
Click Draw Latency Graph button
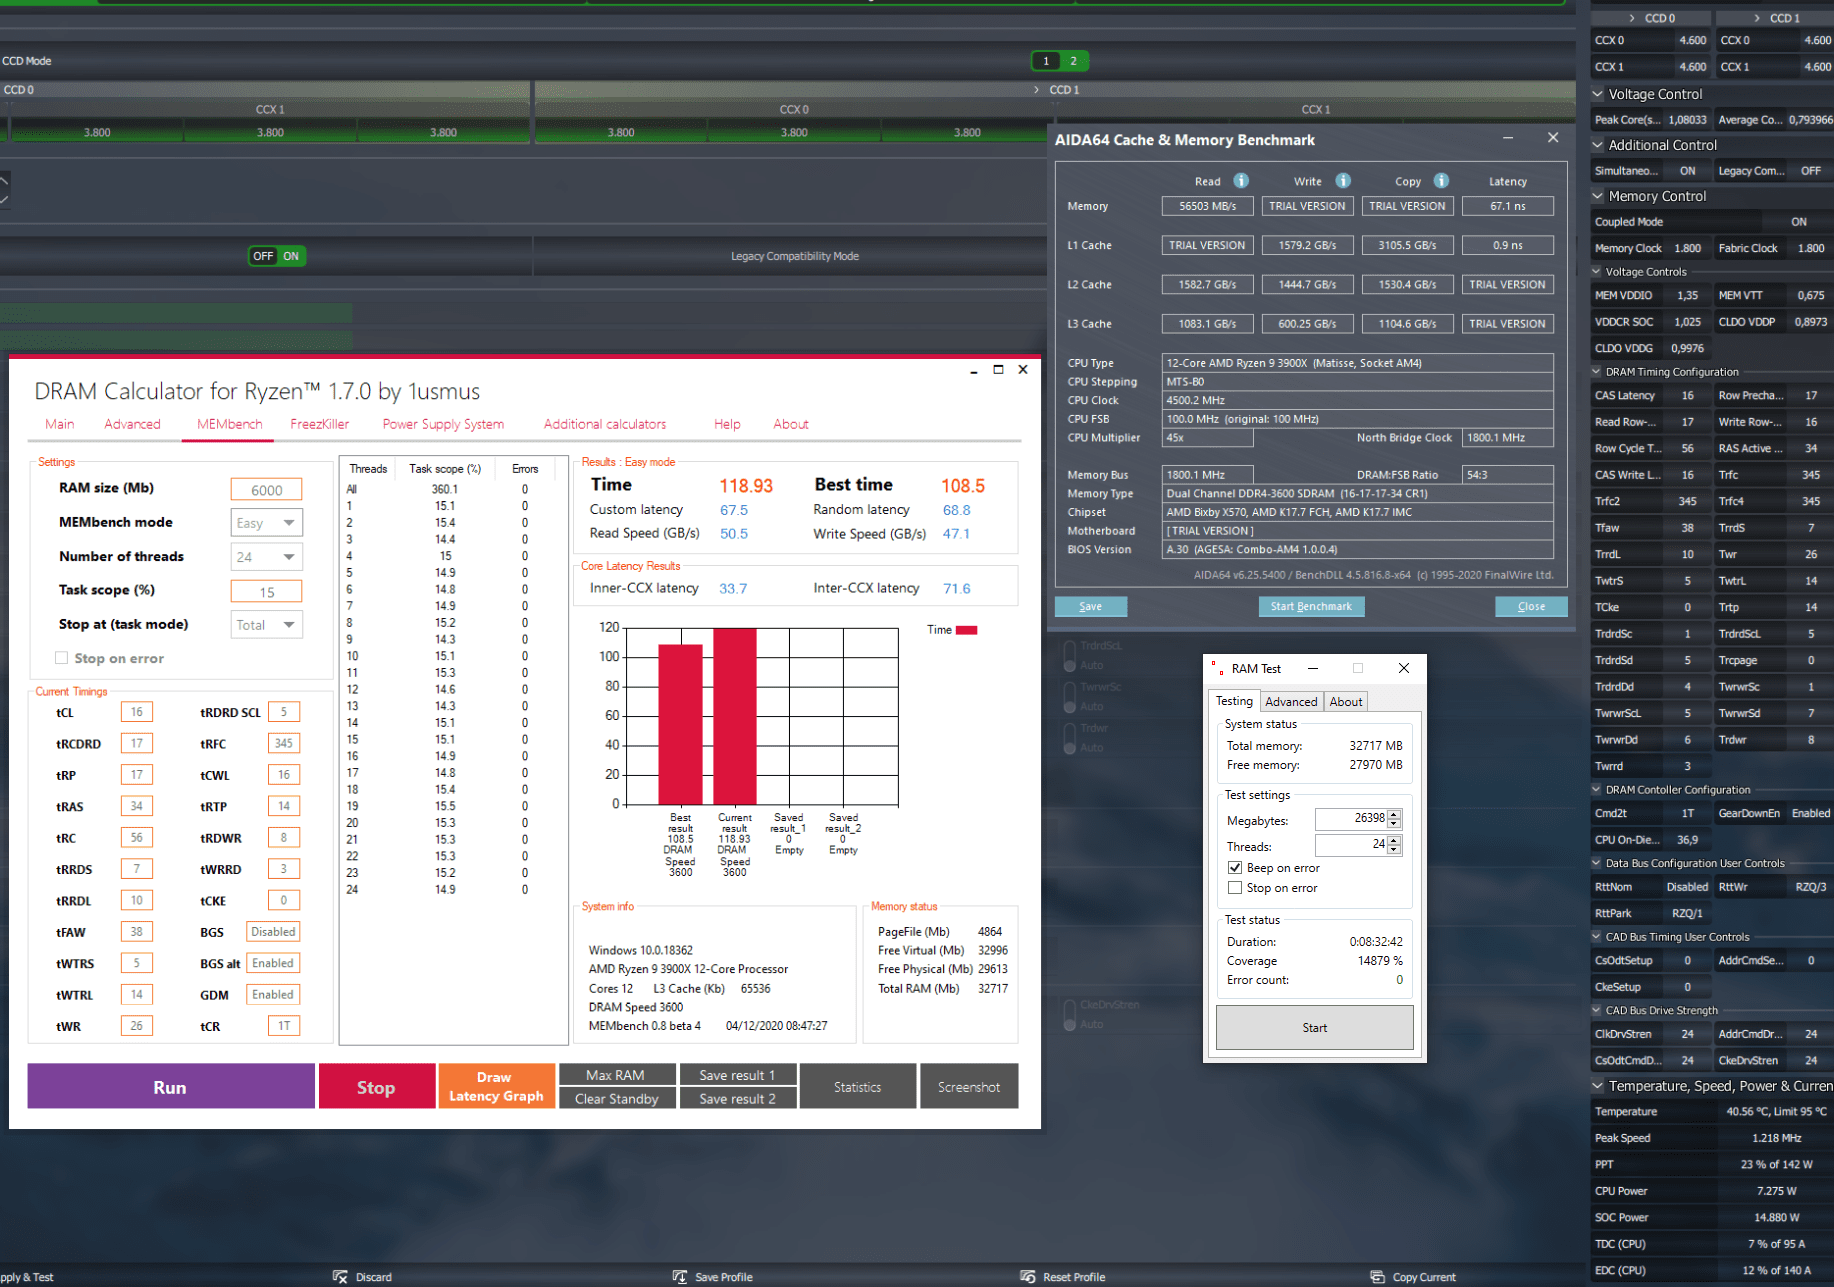pos(496,1087)
